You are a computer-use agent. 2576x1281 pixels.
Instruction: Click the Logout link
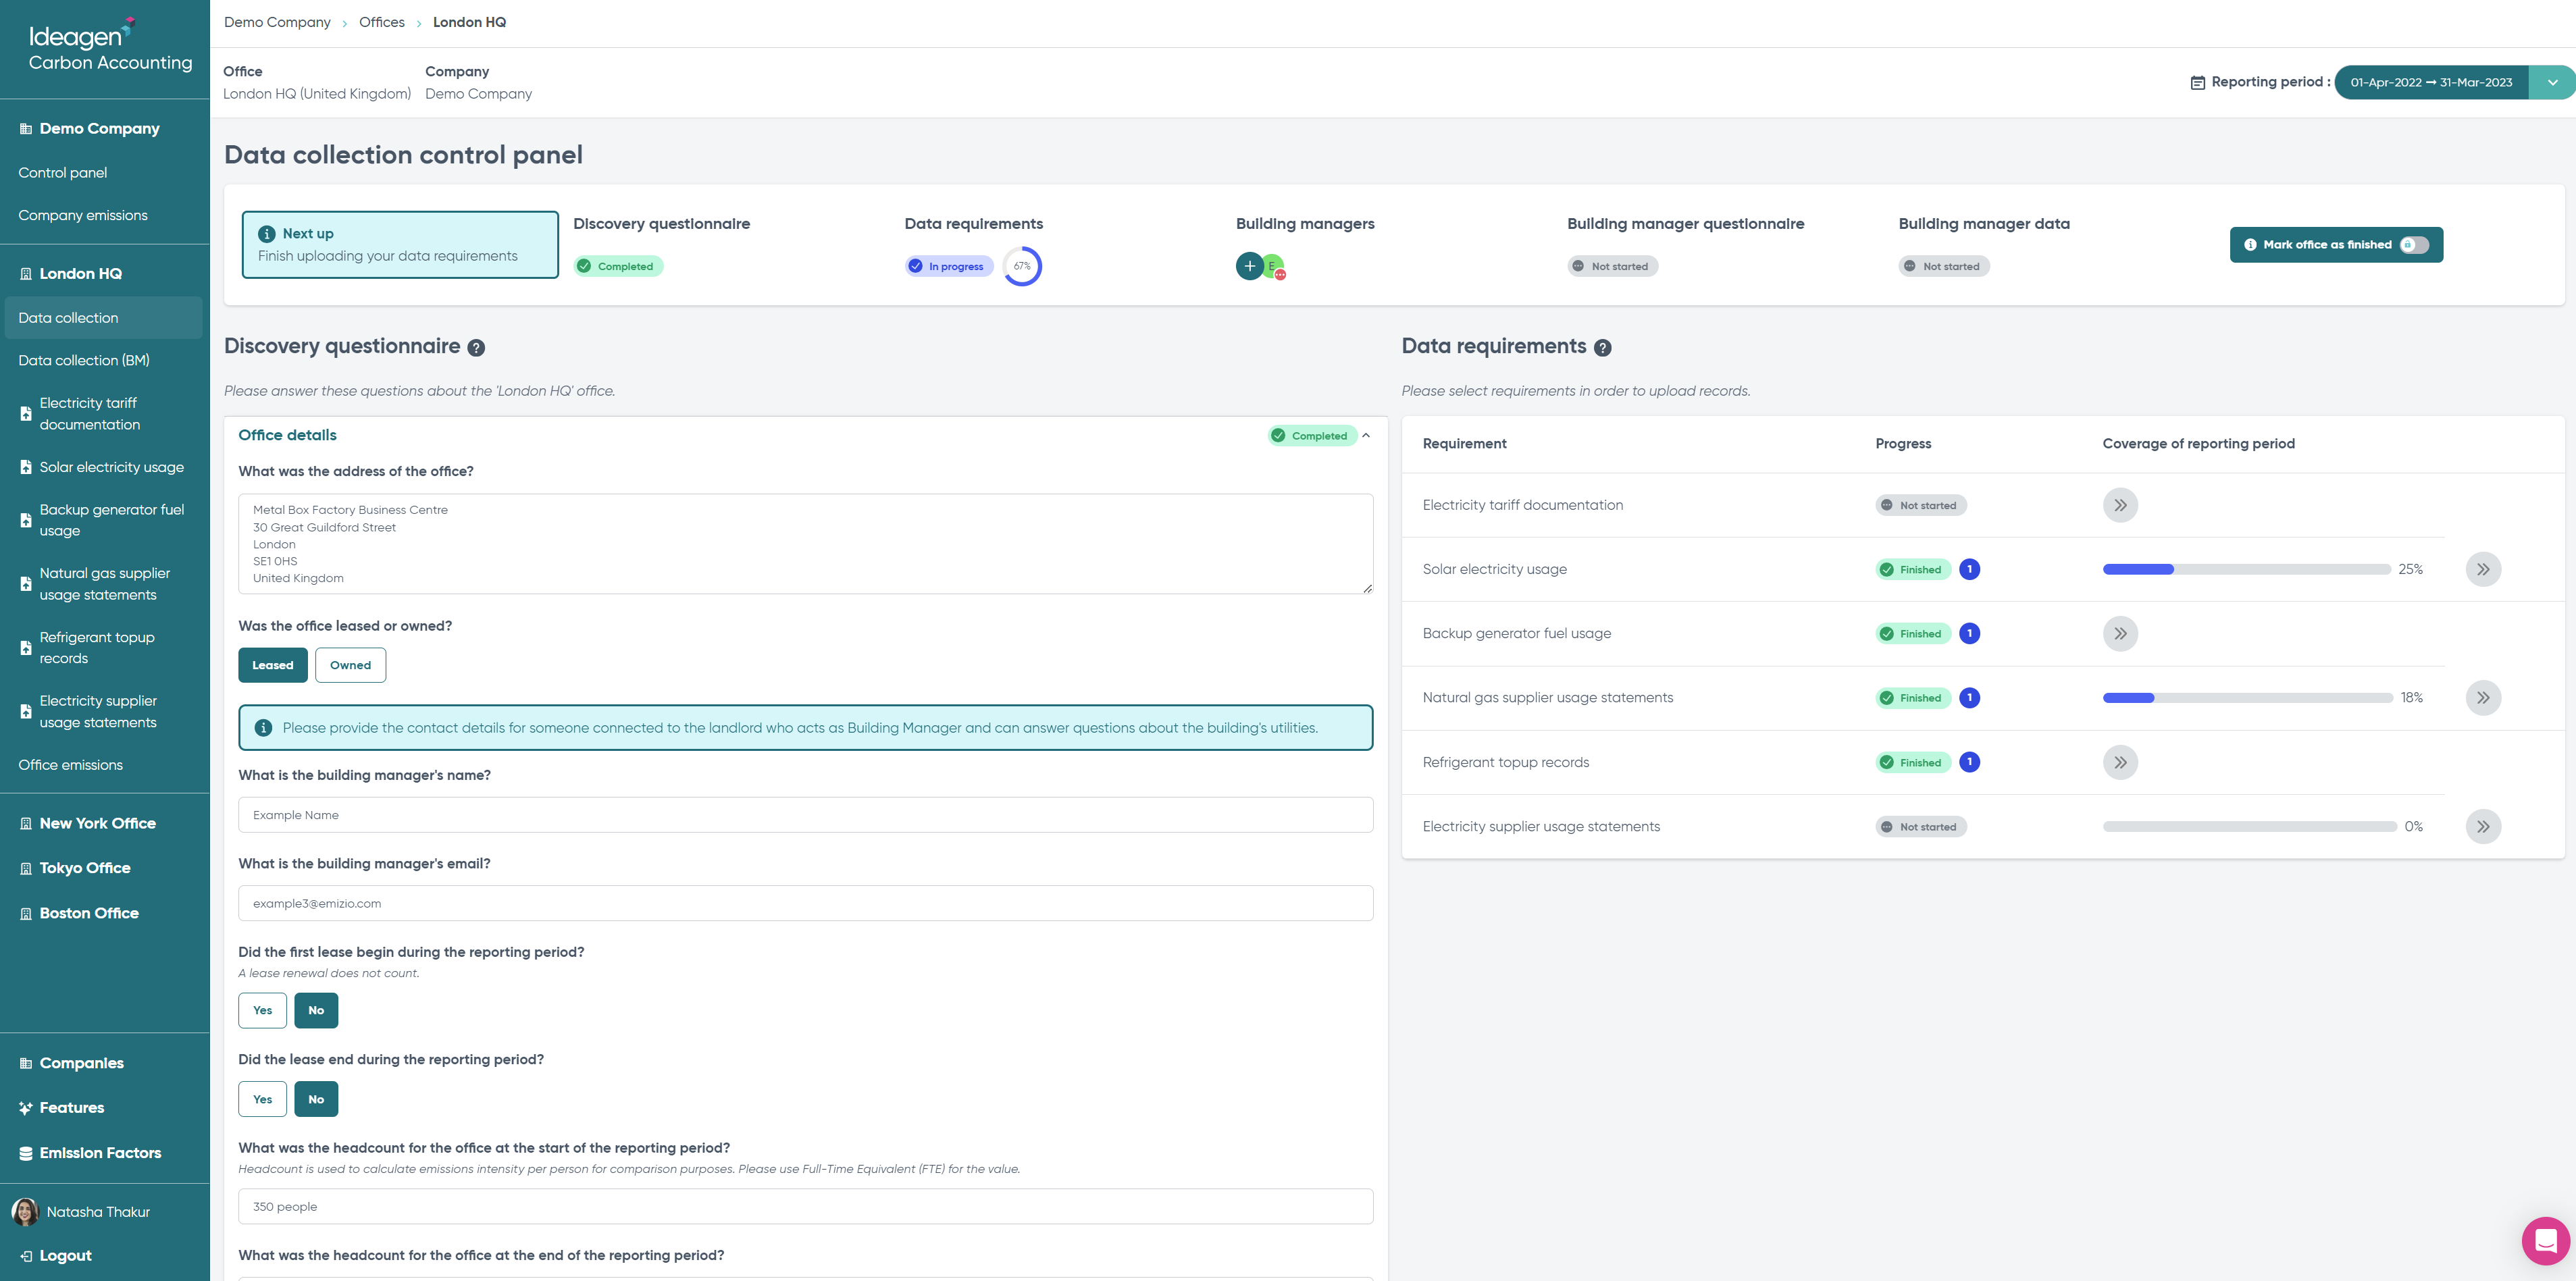pyautogui.click(x=65, y=1255)
